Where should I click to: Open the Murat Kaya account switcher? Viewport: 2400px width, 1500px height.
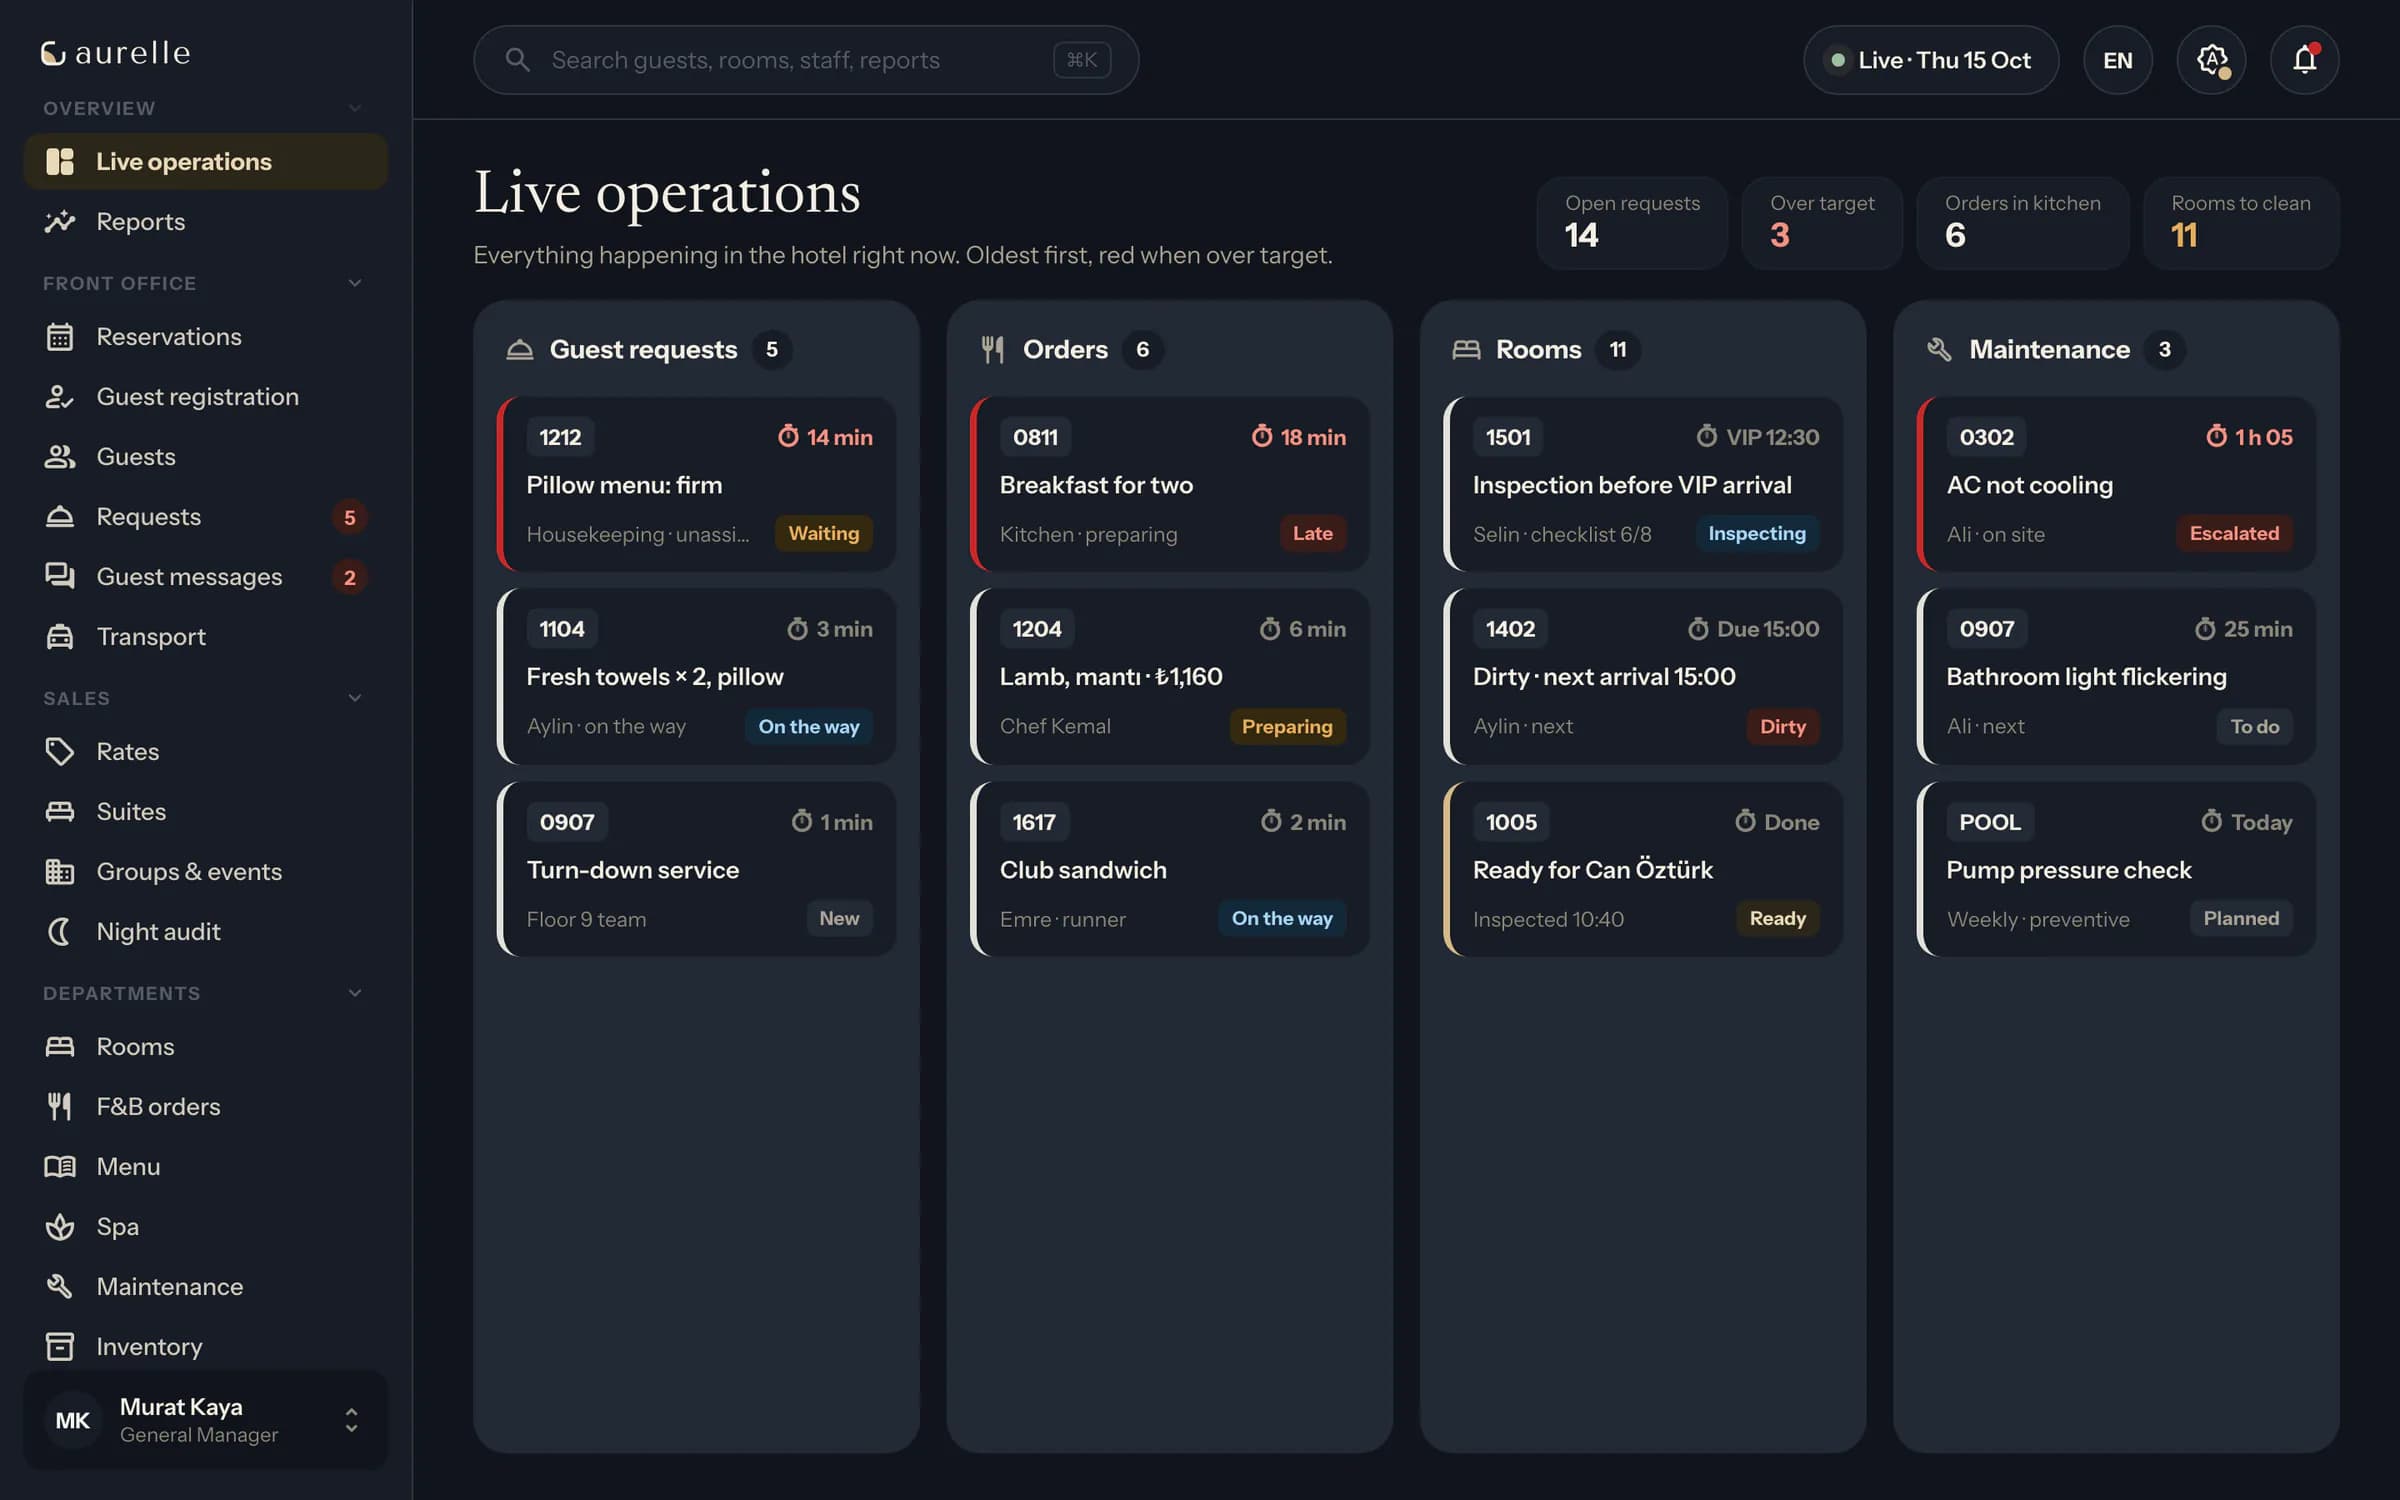pos(205,1420)
